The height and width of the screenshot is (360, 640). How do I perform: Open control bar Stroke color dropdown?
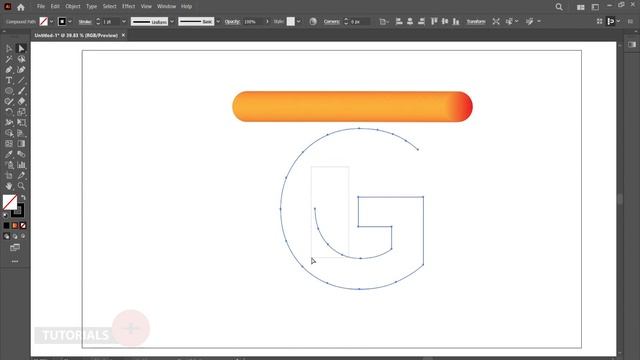70,22
